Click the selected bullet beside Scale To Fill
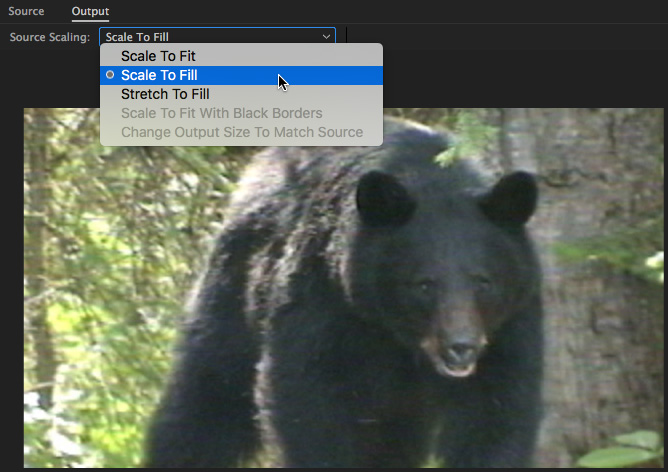 [x=110, y=75]
